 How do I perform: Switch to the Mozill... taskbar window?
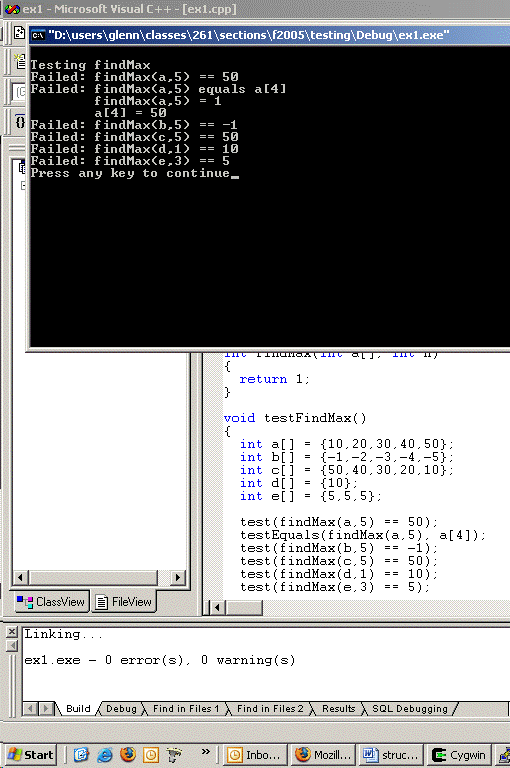[x=322, y=755]
